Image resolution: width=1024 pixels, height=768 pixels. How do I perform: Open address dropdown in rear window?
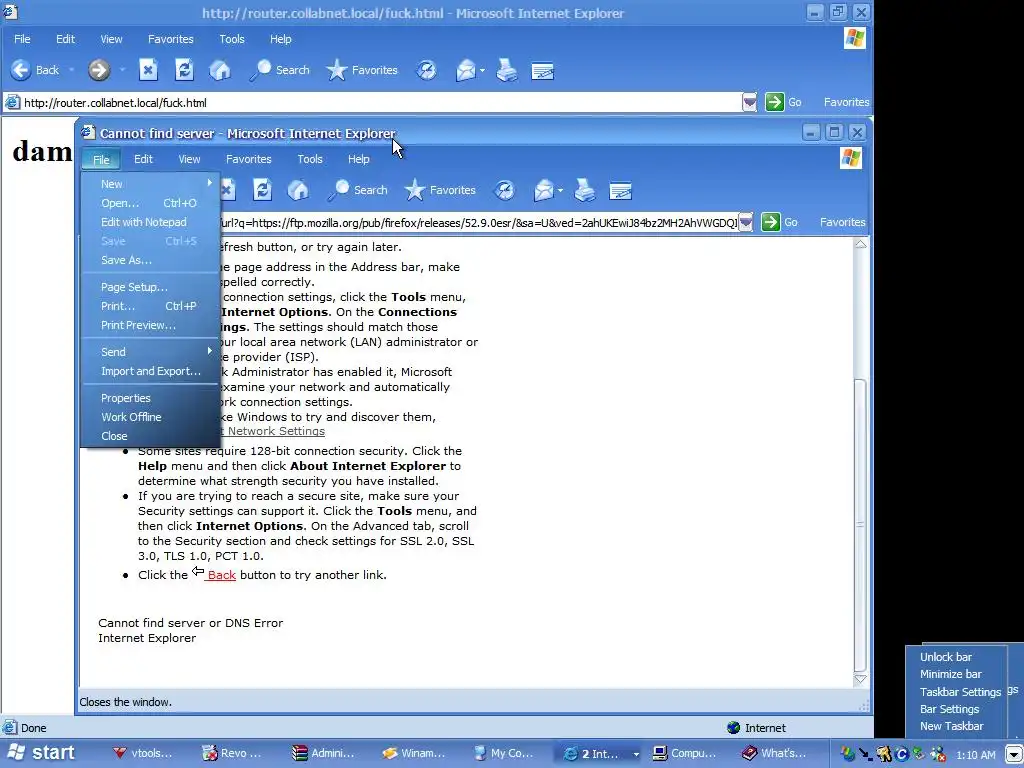coord(750,102)
